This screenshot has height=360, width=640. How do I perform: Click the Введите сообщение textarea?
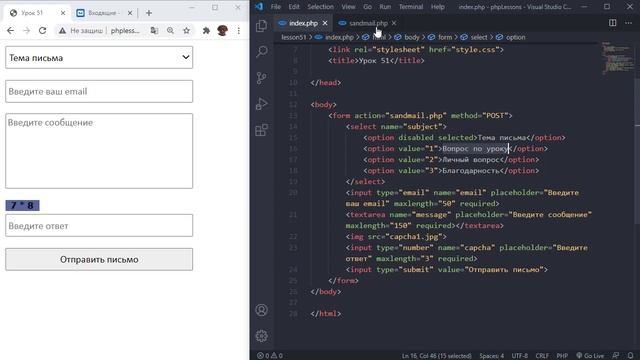(x=99, y=151)
